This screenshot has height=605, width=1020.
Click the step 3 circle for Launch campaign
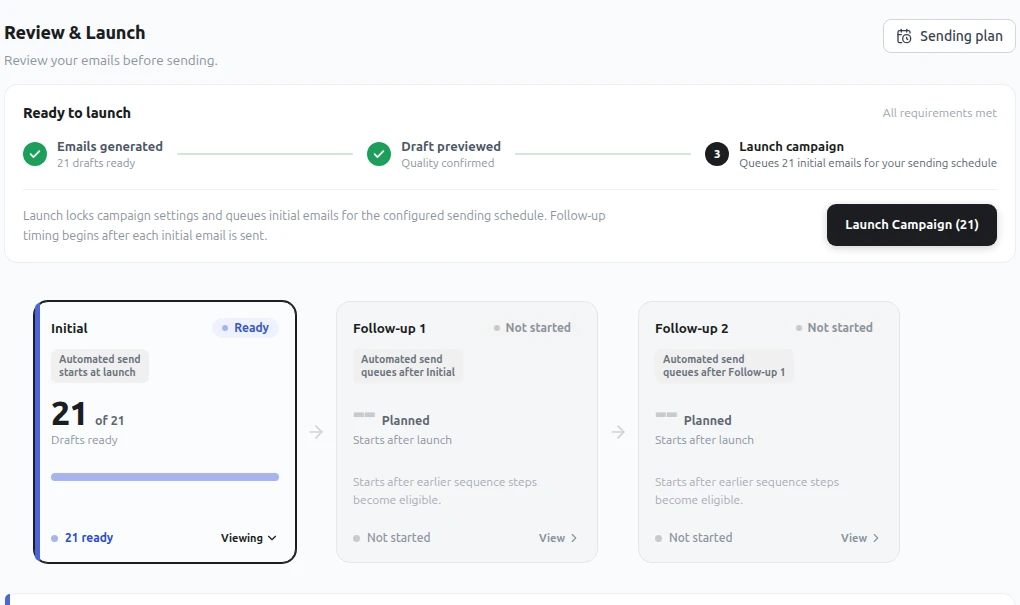(x=717, y=154)
